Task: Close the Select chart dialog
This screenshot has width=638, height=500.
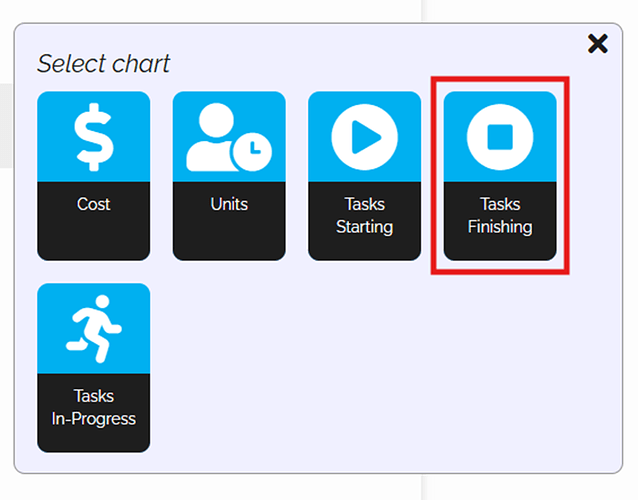Action: coord(597,43)
